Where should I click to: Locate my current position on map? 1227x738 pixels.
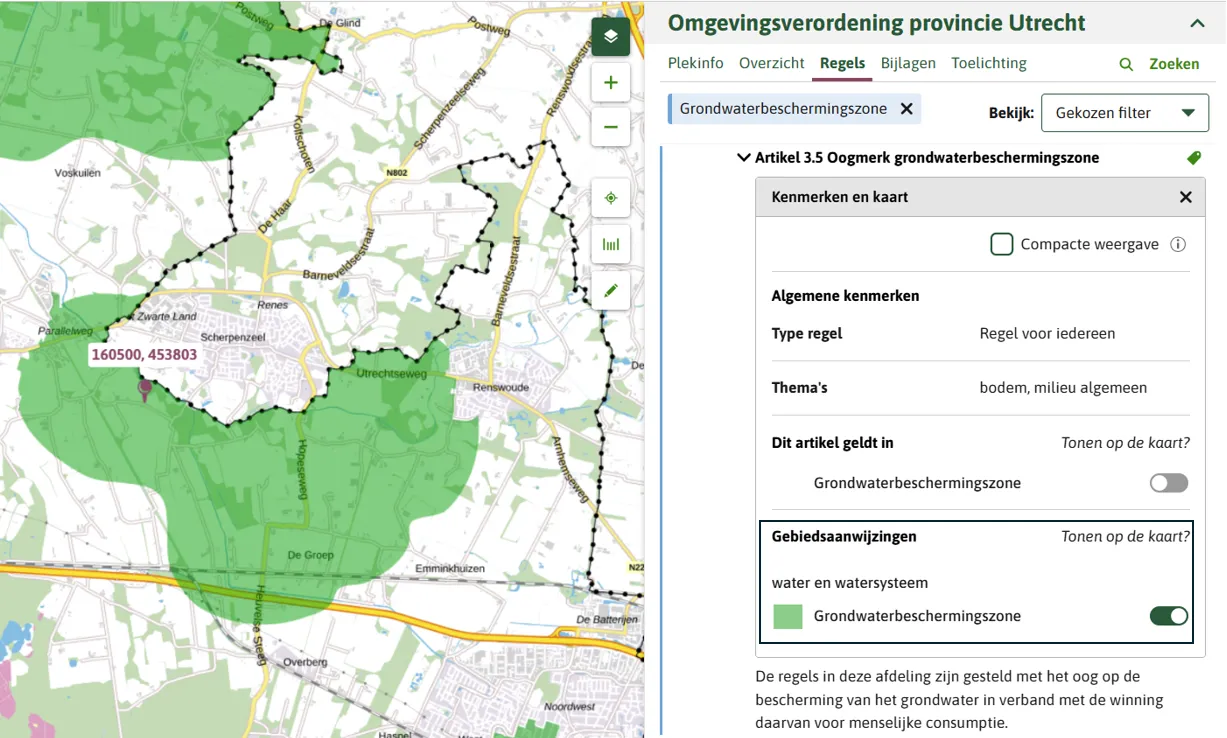(x=610, y=198)
